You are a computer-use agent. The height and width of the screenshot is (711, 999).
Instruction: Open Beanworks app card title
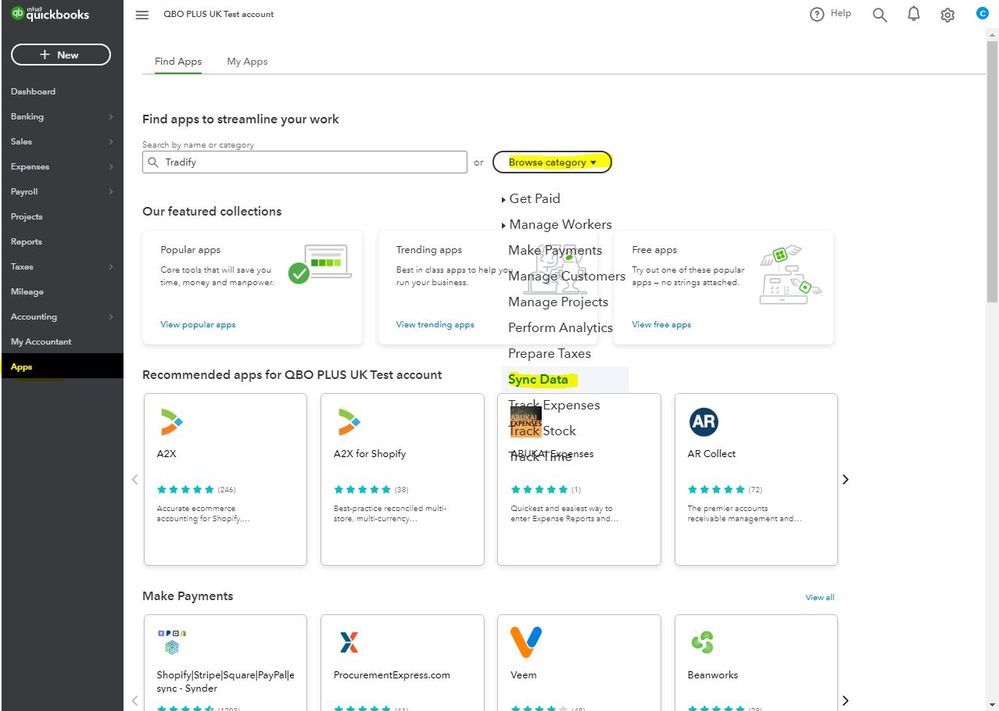[x=712, y=675]
